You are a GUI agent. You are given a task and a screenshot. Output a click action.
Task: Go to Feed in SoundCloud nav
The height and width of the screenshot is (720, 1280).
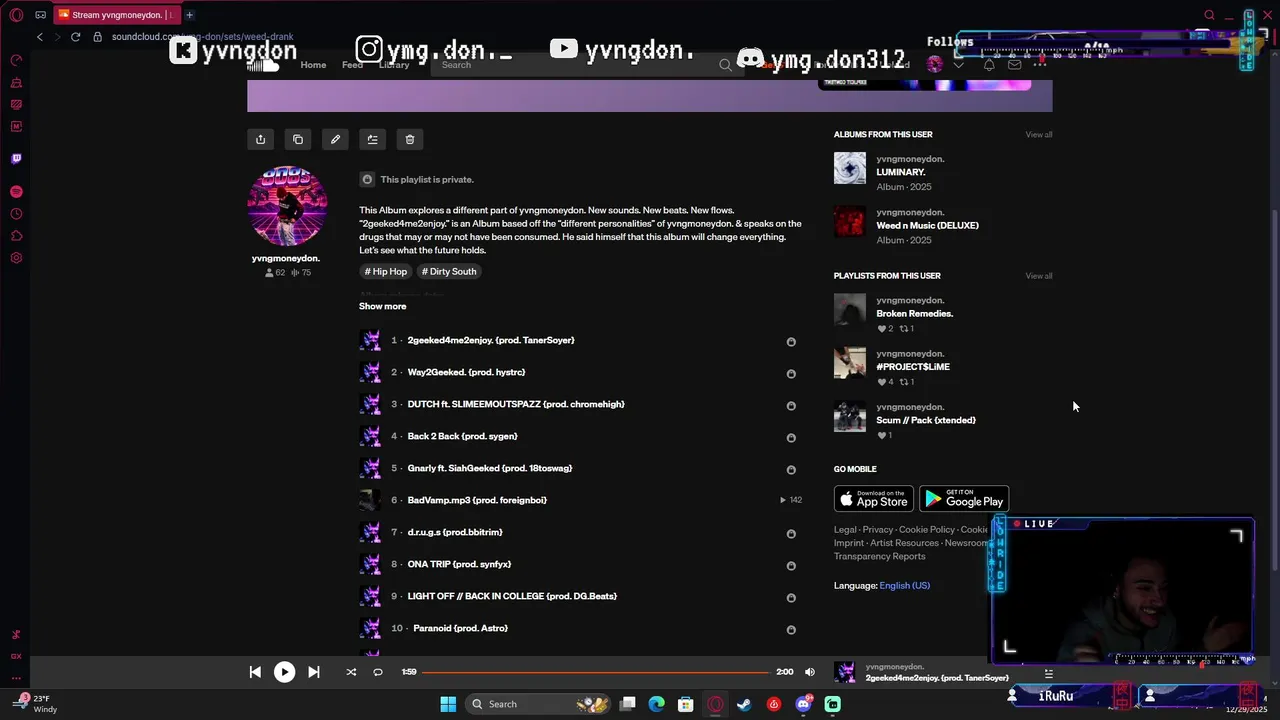click(352, 65)
